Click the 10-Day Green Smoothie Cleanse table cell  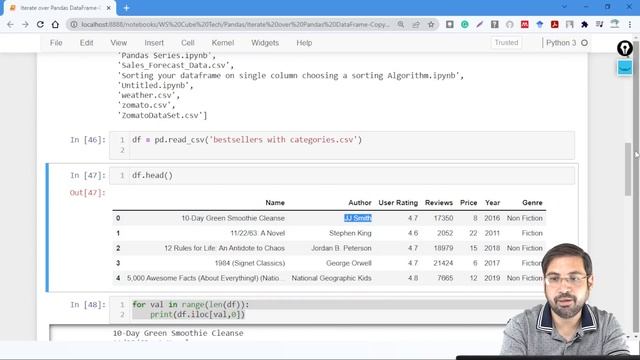tap(233, 218)
